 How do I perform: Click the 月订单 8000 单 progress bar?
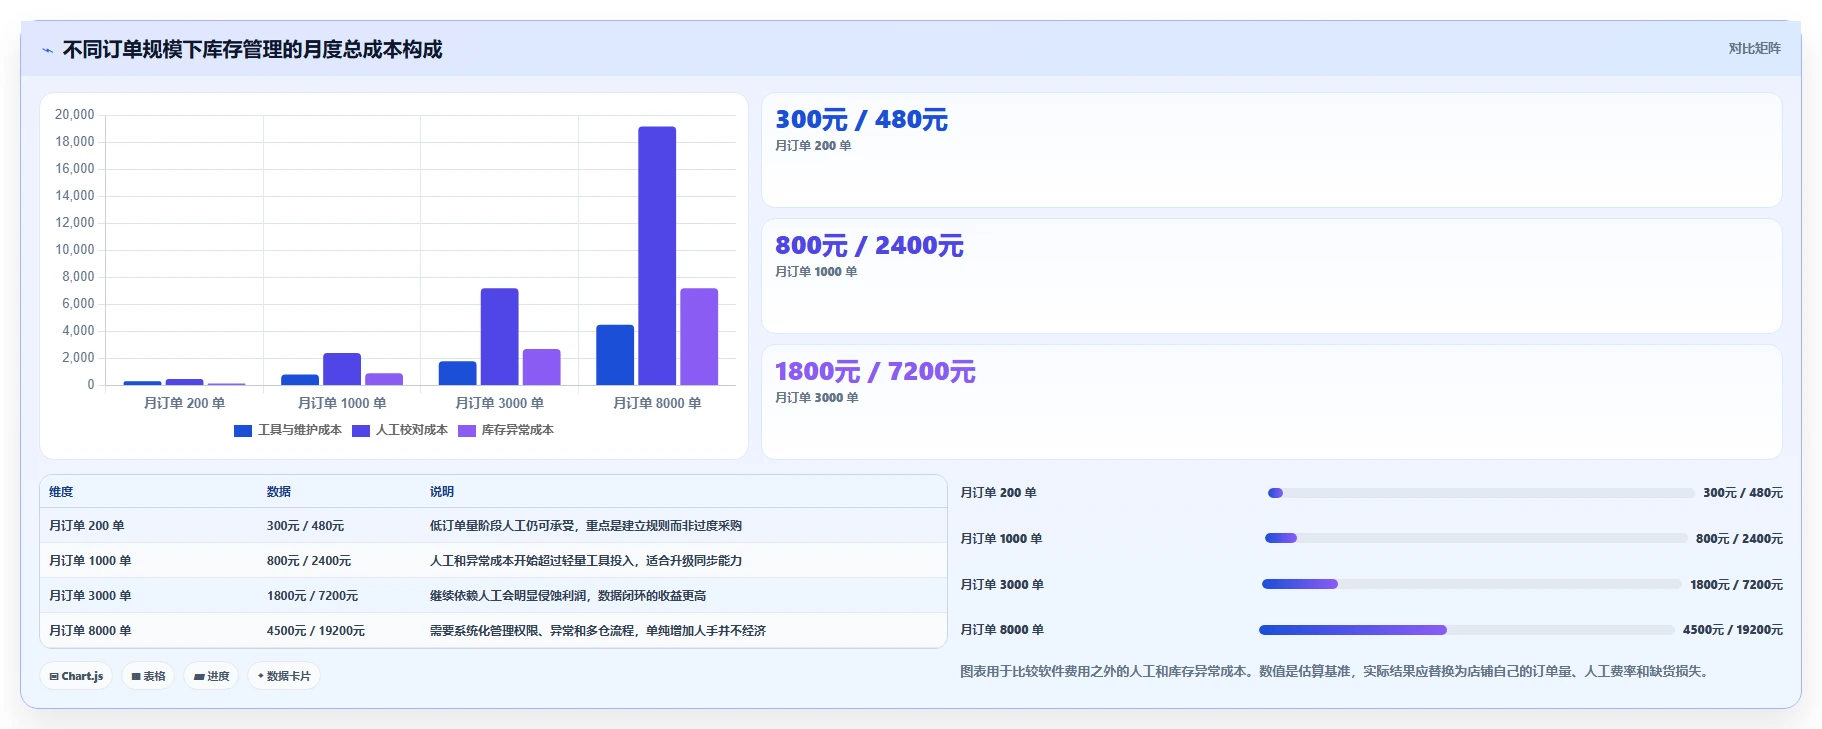[1467, 630]
